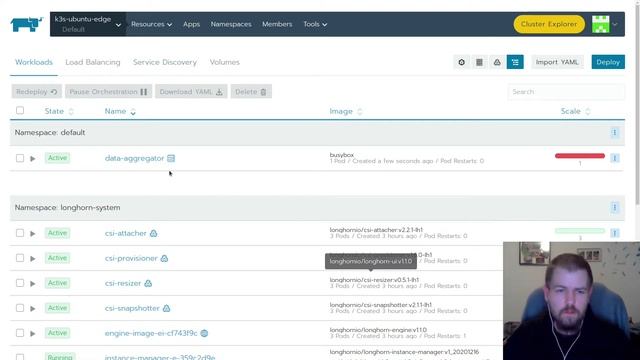Check the csi-resizer row checkbox
The height and width of the screenshot is (360, 640).
point(20,283)
